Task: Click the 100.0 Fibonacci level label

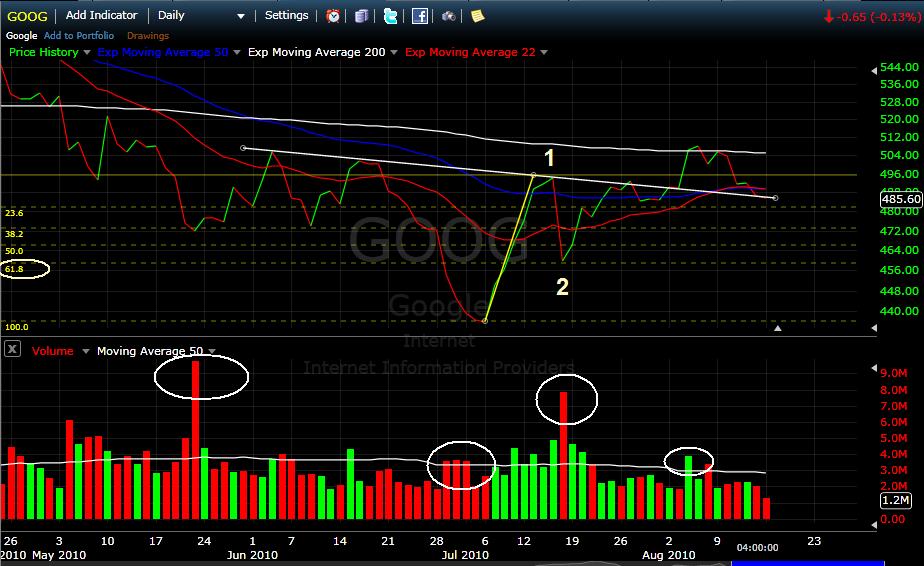Action: click(16, 327)
